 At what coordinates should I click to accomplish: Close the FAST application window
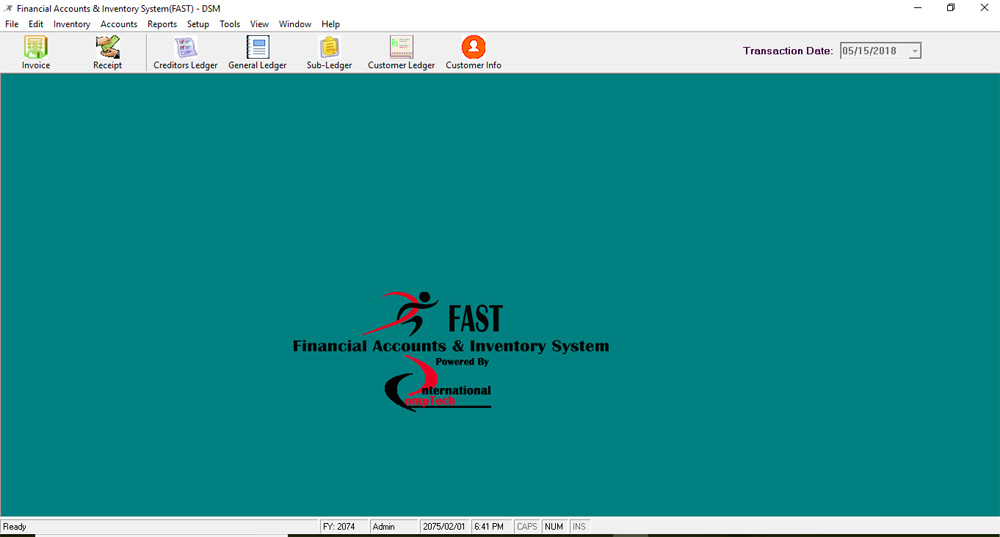coord(984,8)
